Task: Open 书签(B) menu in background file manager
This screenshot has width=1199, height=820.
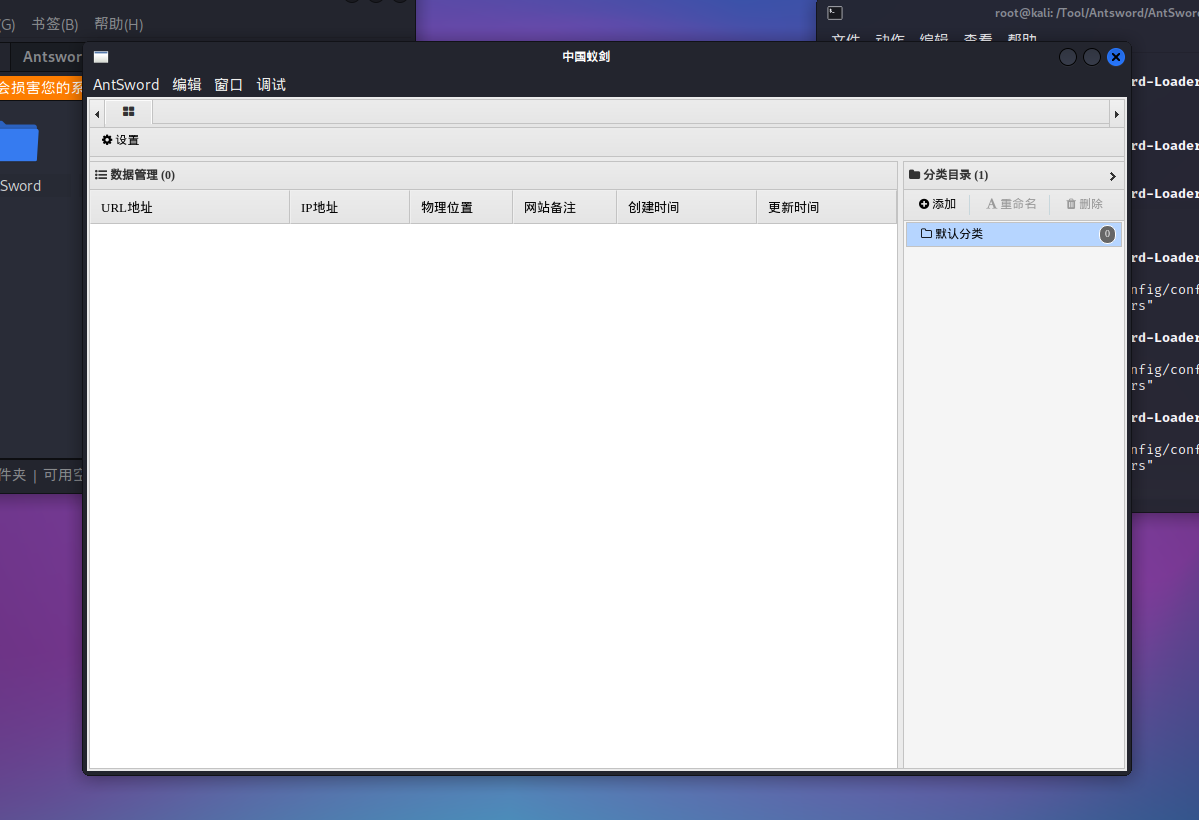Action: coord(55,24)
